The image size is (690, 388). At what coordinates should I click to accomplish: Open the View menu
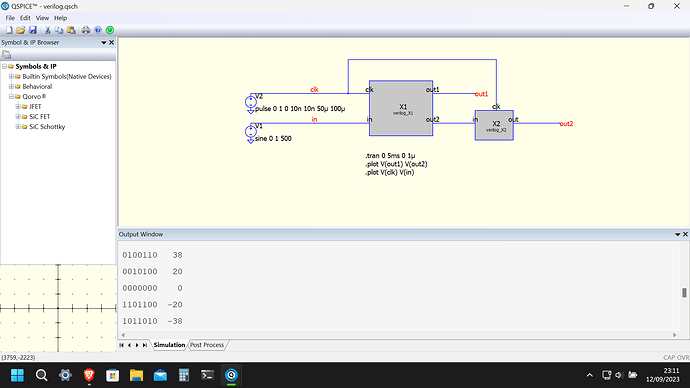click(42, 18)
